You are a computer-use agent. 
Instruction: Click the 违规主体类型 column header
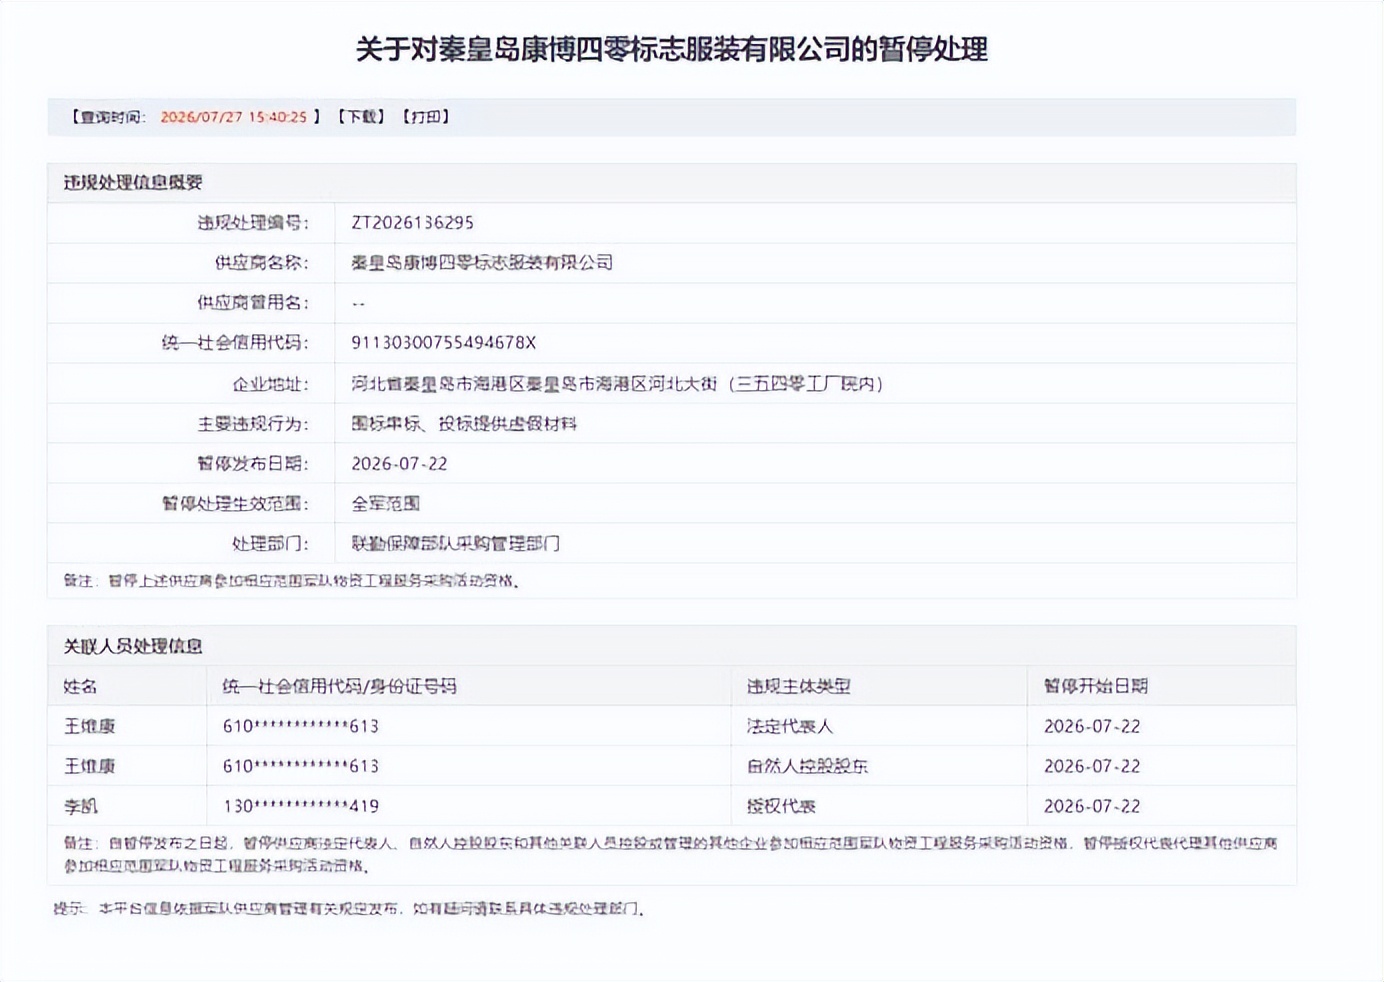[798, 686]
